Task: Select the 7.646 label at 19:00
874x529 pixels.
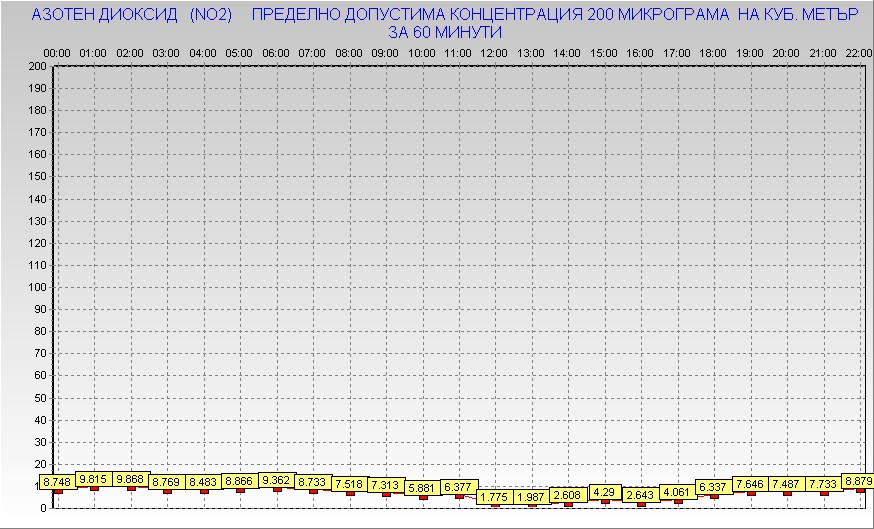Action: [x=750, y=484]
